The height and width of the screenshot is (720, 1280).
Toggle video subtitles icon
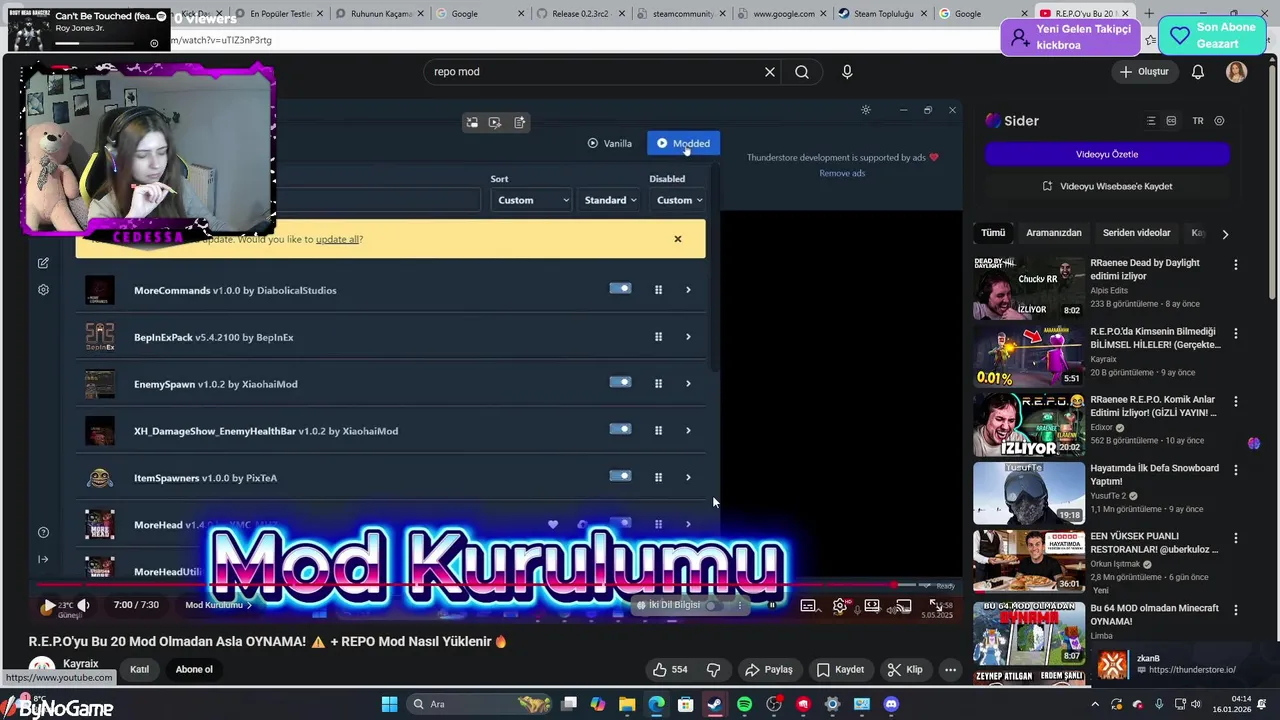click(x=808, y=606)
